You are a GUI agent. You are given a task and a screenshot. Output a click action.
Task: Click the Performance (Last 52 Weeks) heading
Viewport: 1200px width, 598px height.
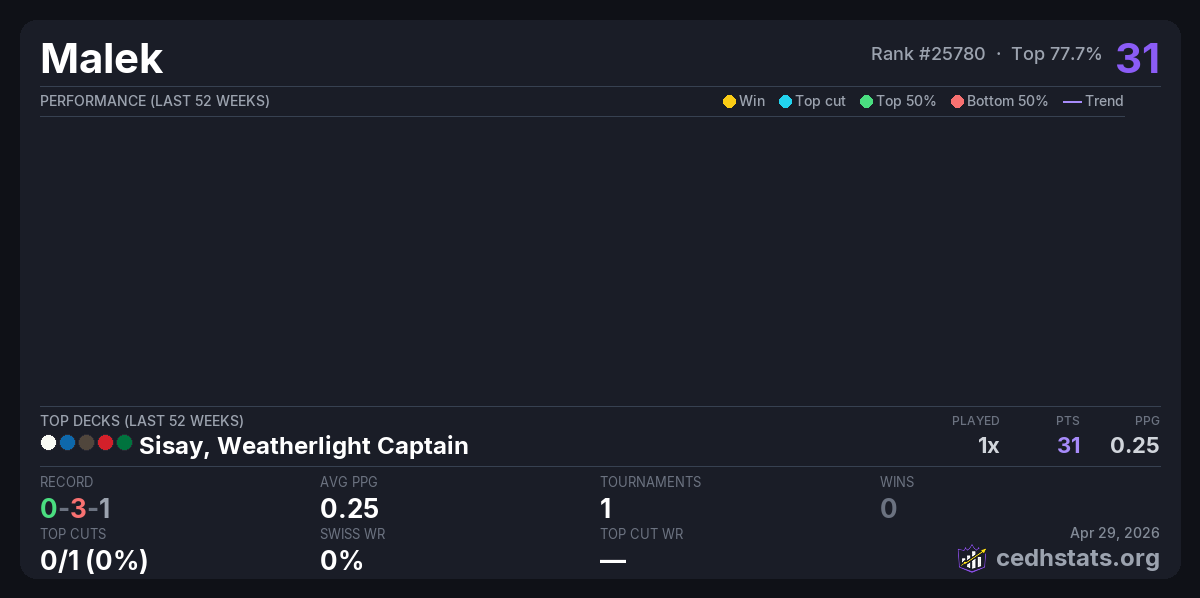click(155, 101)
